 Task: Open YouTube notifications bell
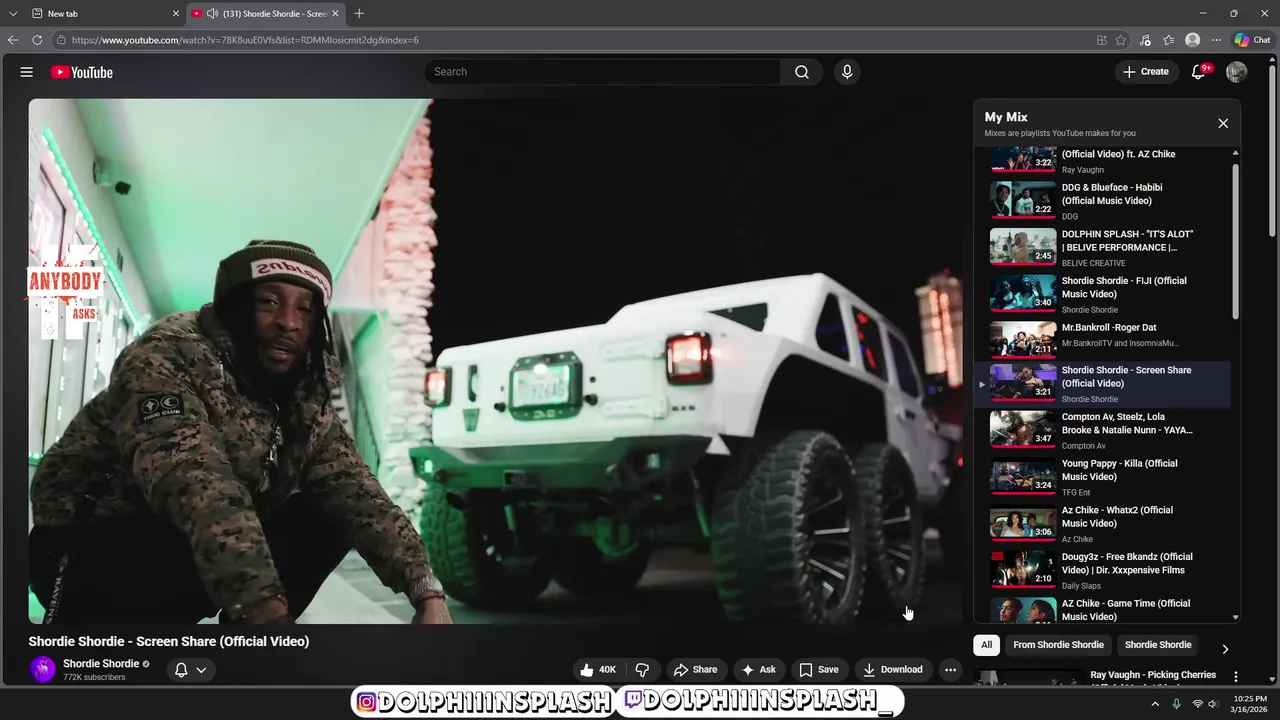(1198, 72)
